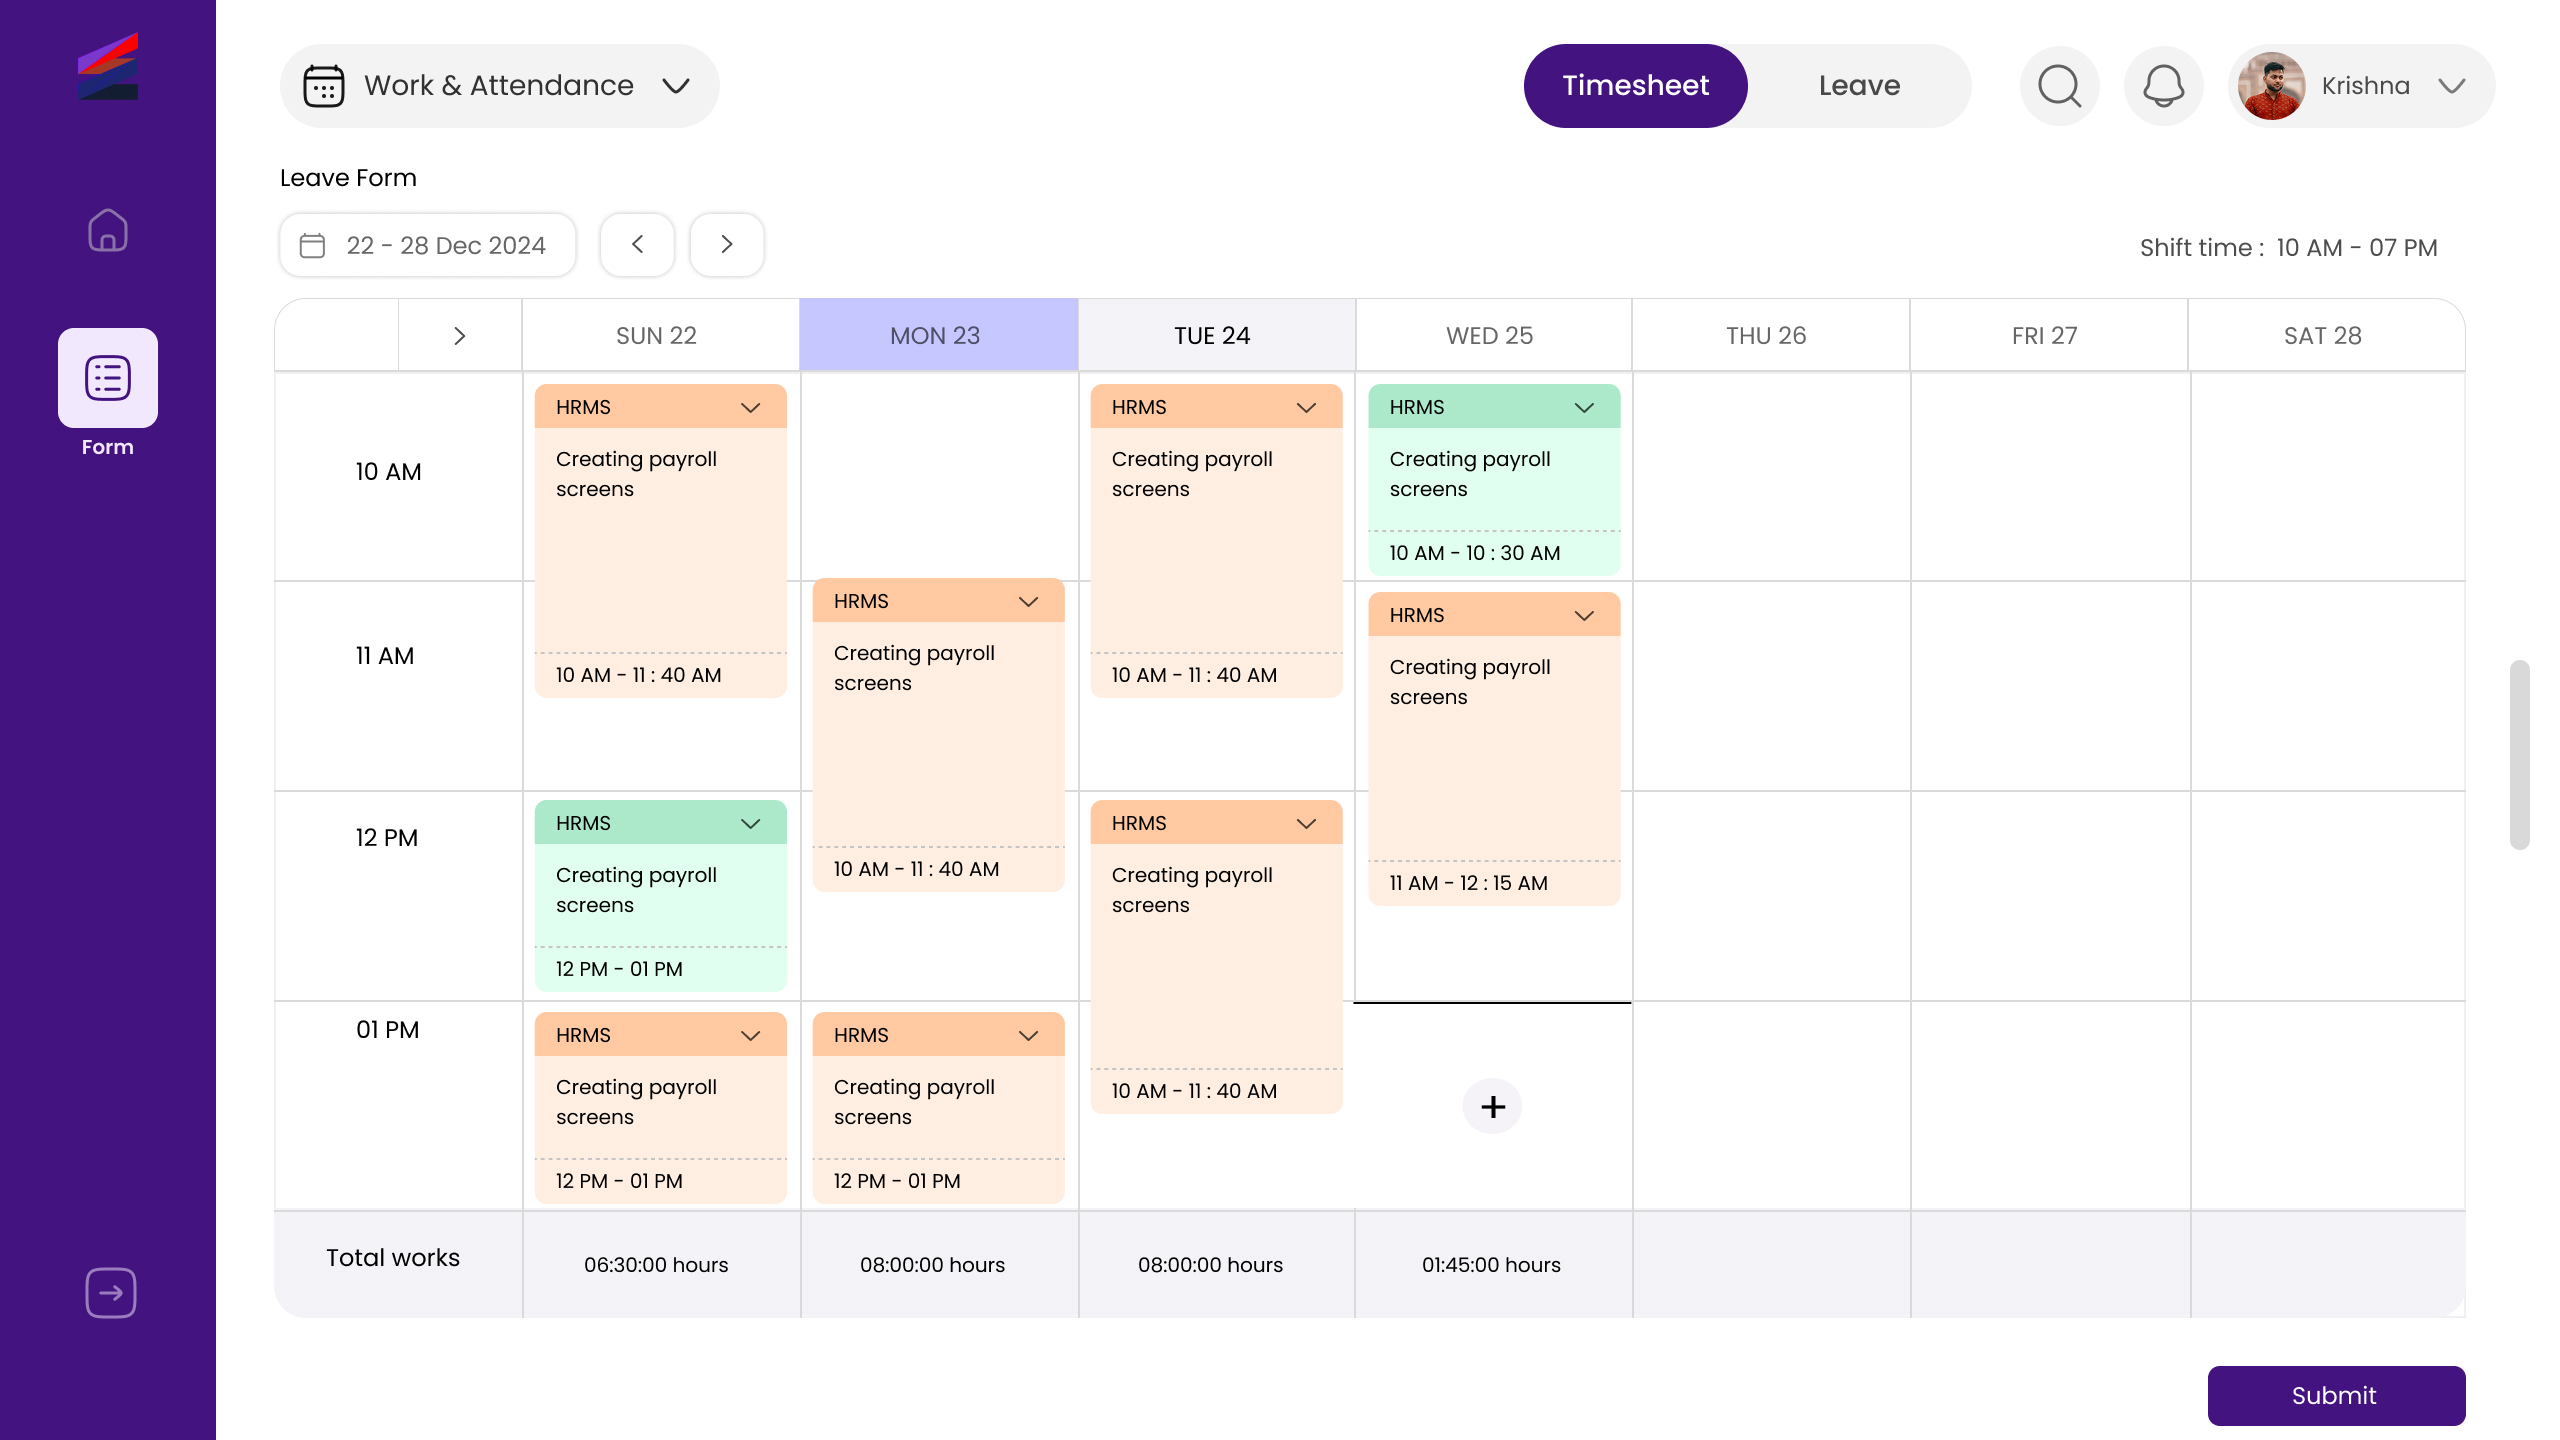The height and width of the screenshot is (1440, 2560).
Task: Open the search icon
Action: click(2059, 86)
